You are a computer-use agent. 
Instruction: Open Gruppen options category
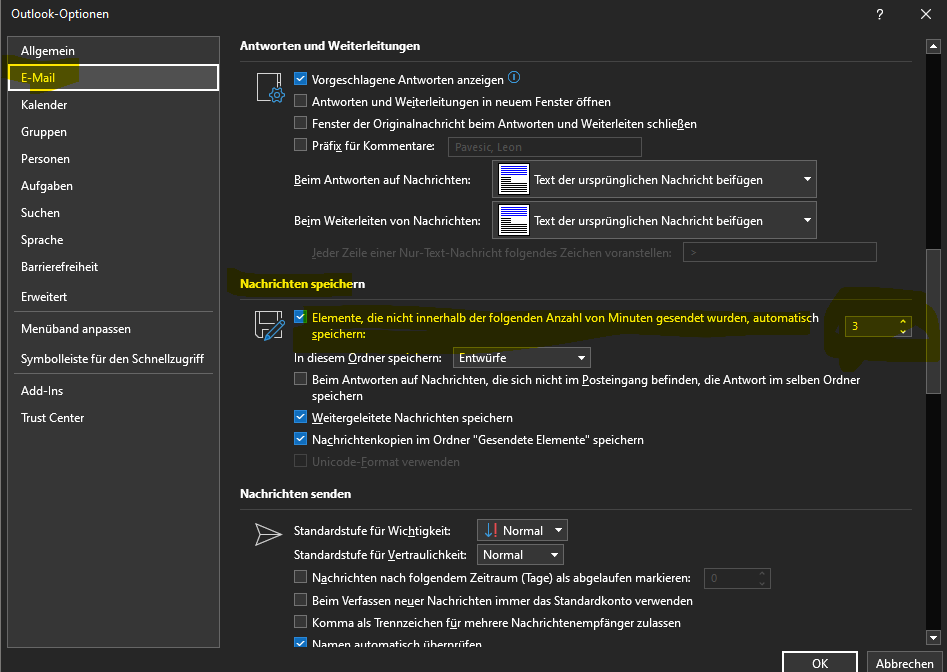coord(114,132)
